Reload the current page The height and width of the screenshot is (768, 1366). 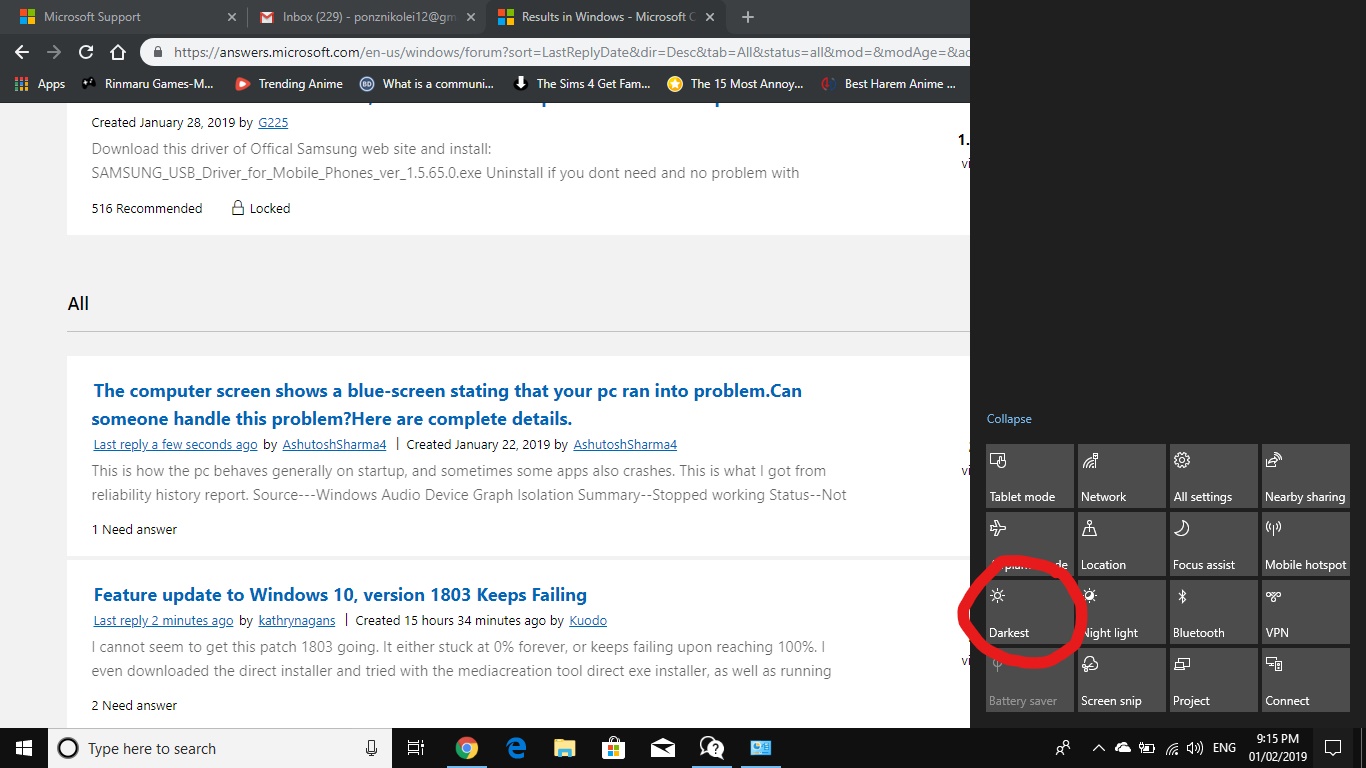86,52
